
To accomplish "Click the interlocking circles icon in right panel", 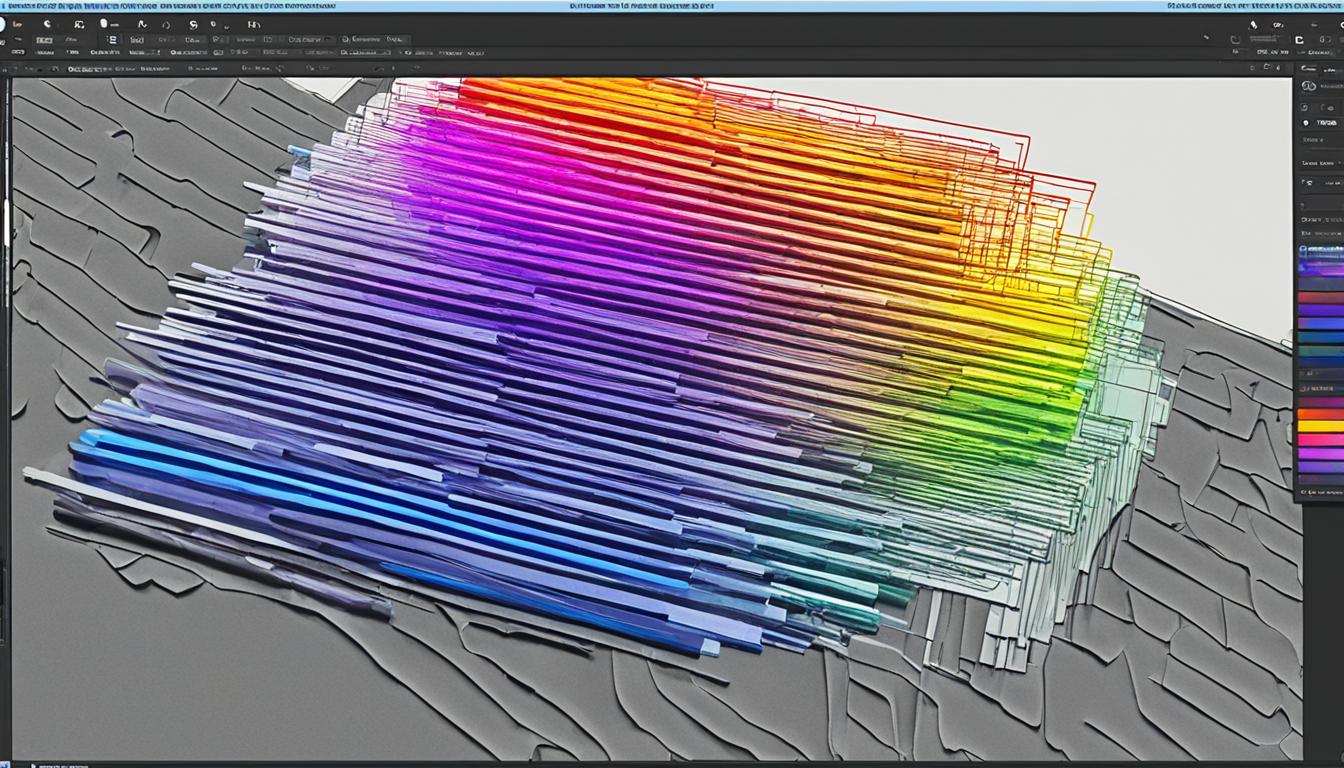I will coord(1309,87).
